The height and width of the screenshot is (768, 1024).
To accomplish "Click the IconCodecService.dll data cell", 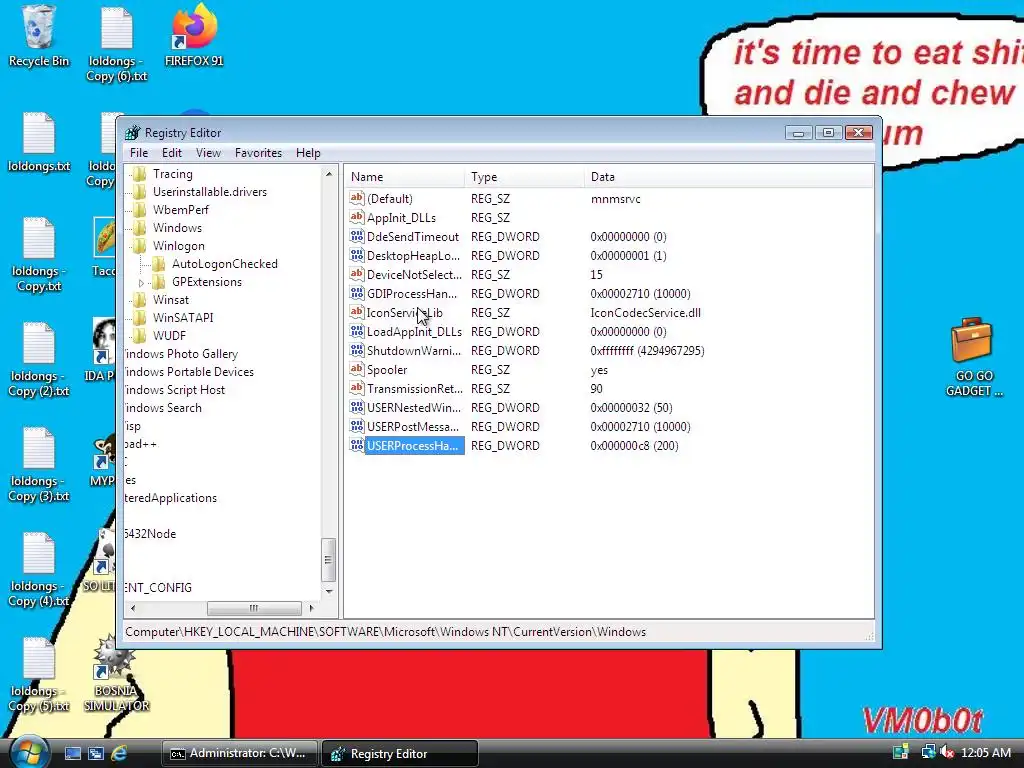I will pyautogui.click(x=645, y=313).
